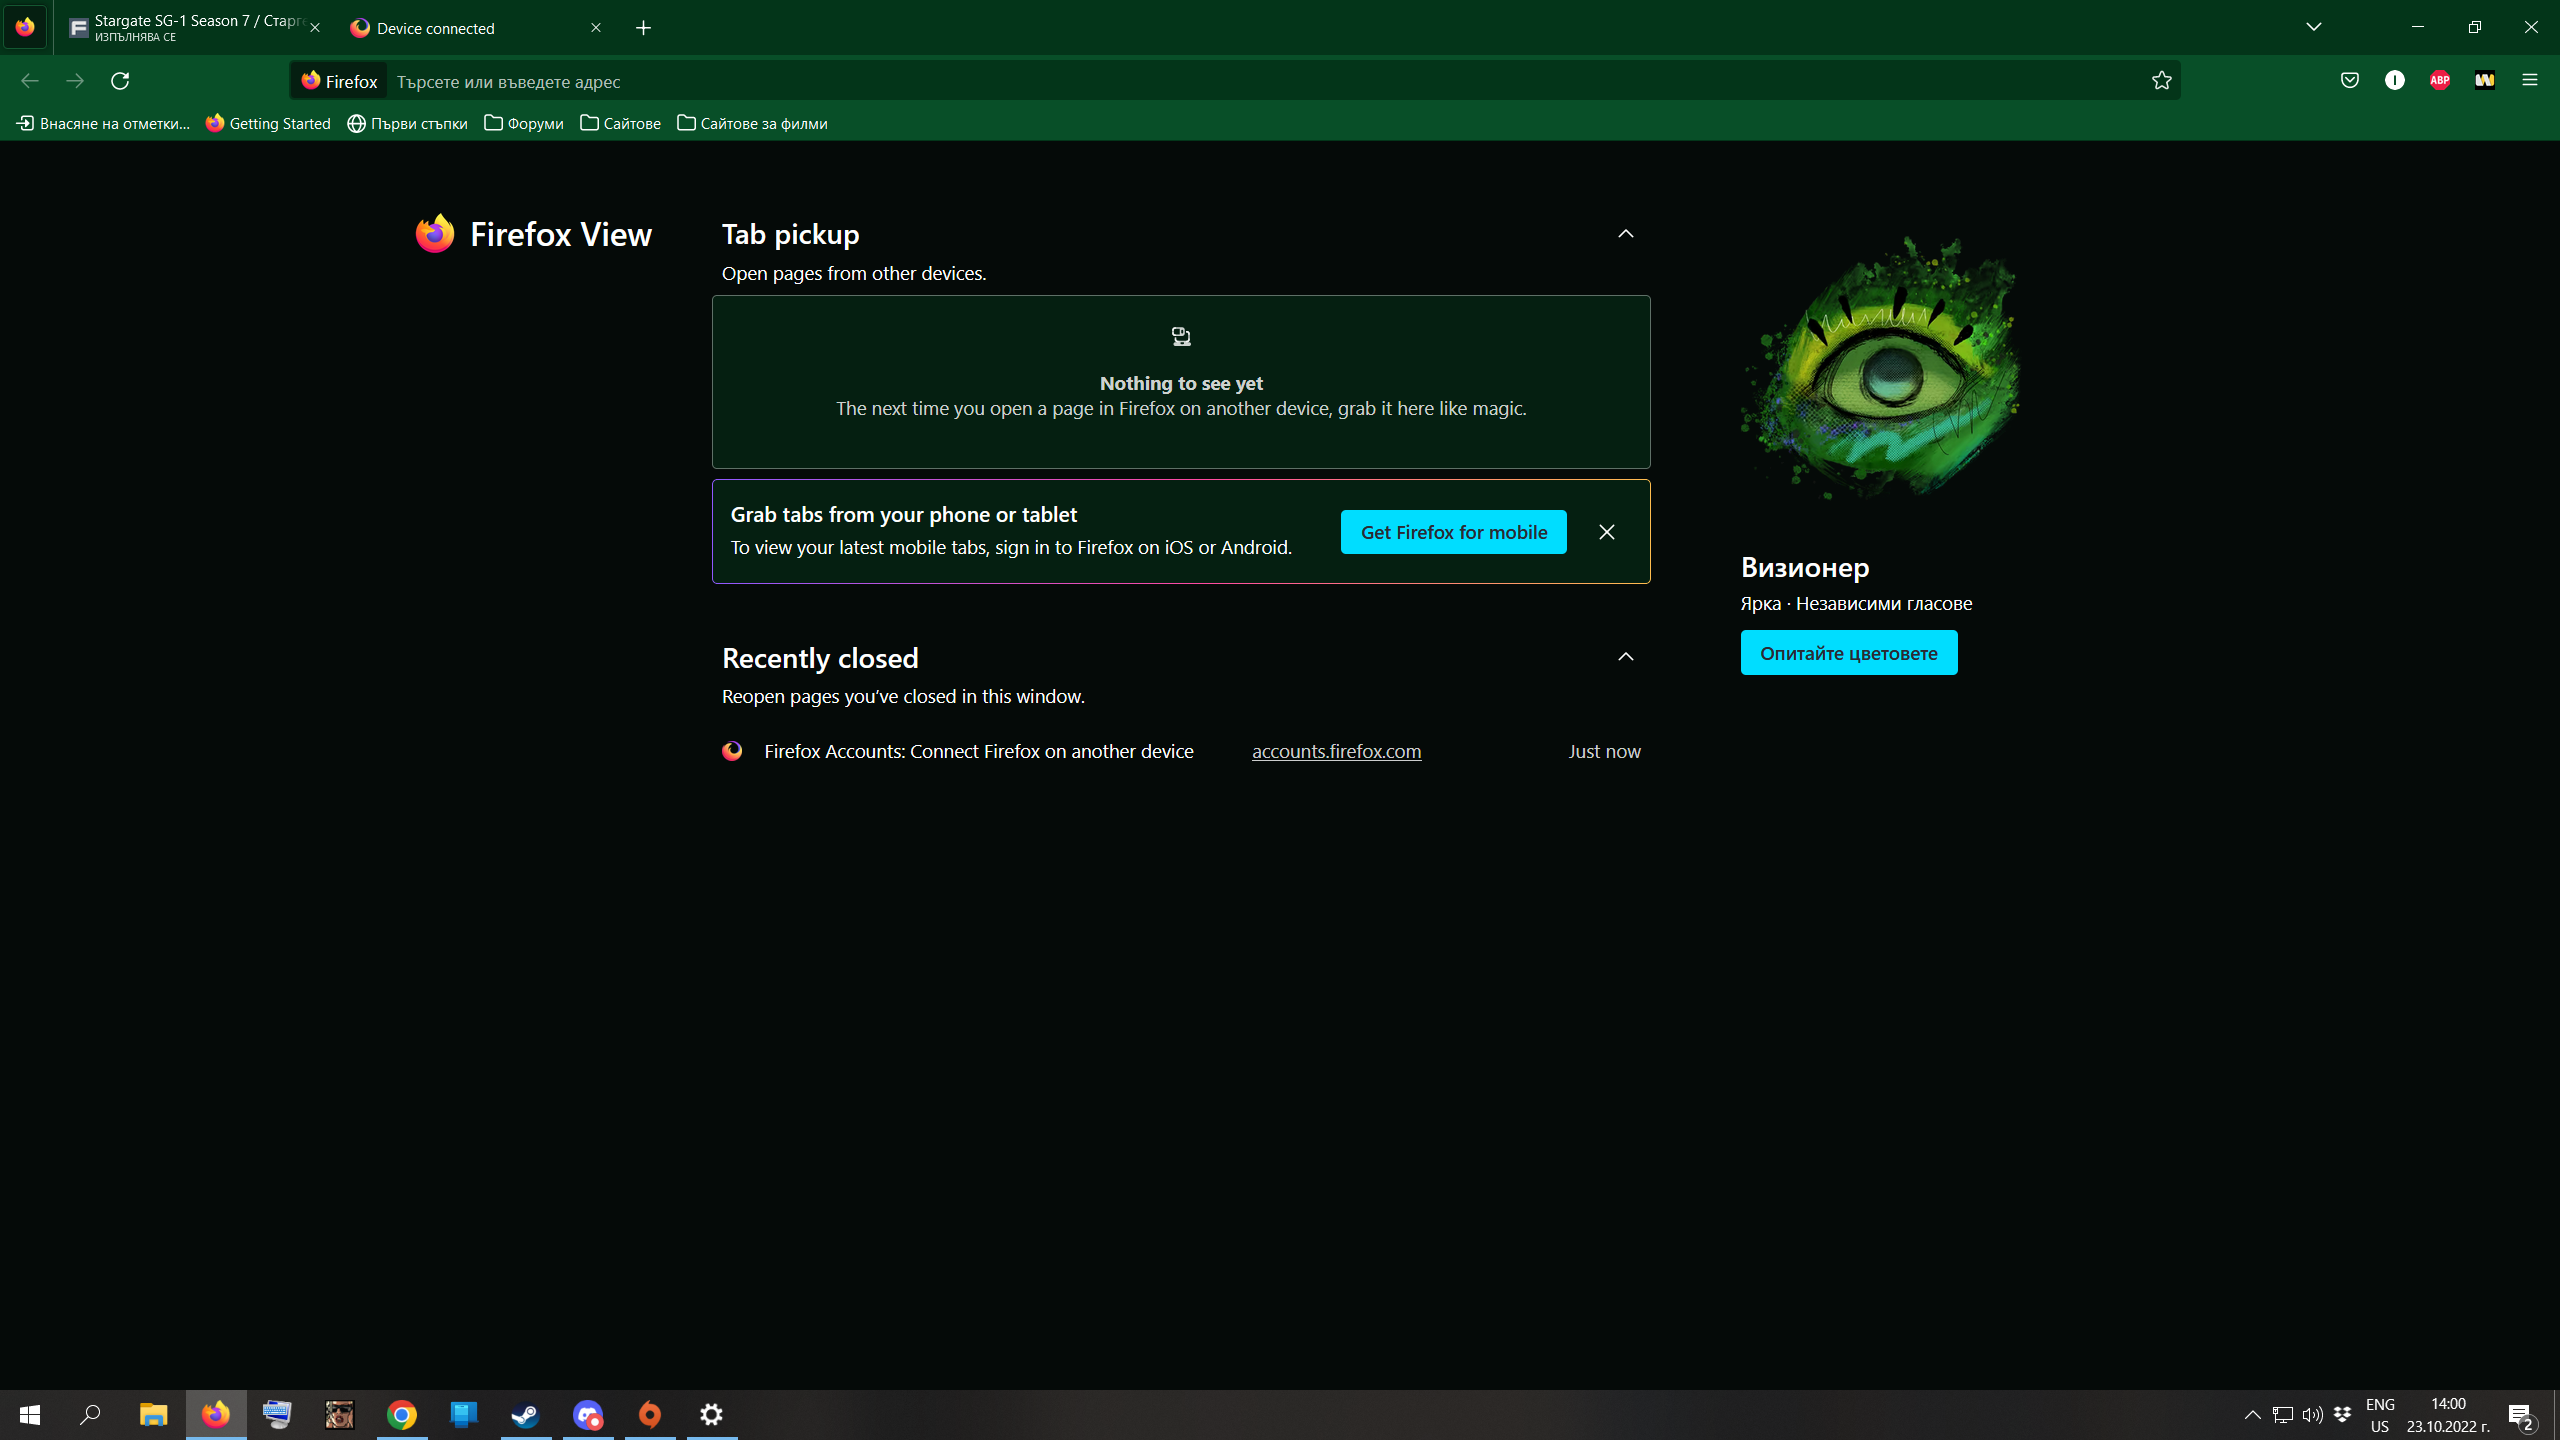Show hidden system tray icons
Screen dimensions: 2560x1440
coord(2252,1414)
